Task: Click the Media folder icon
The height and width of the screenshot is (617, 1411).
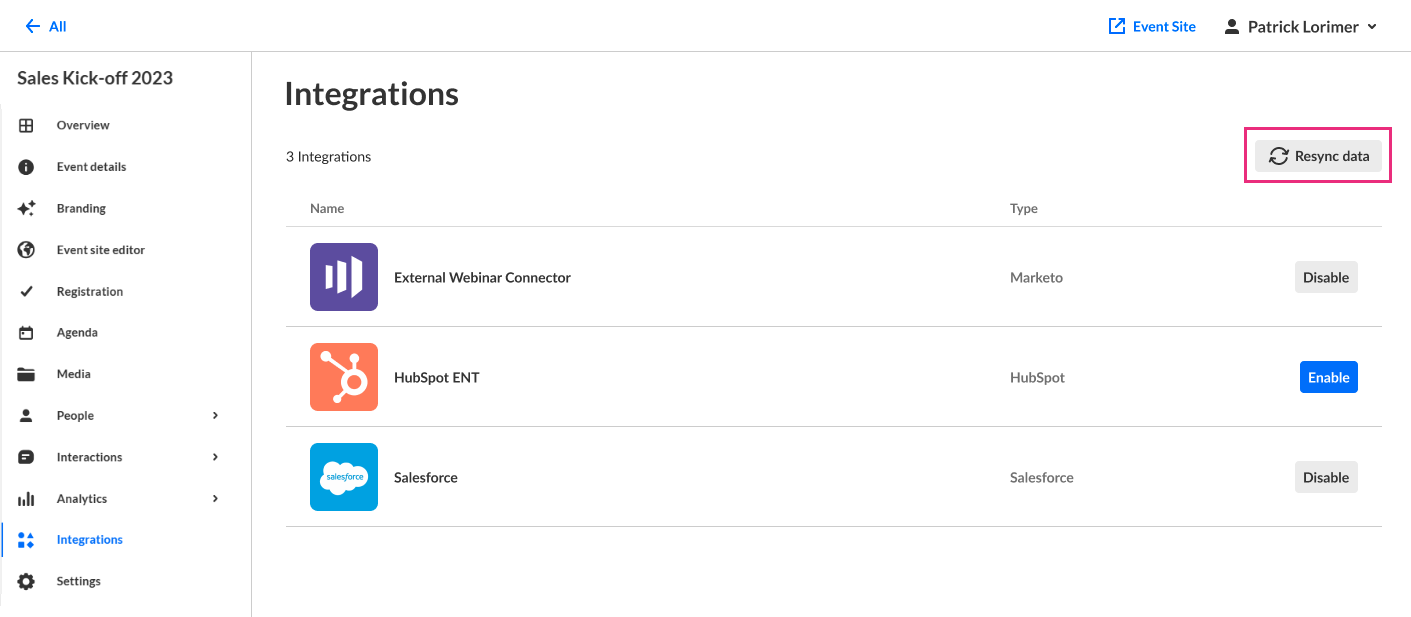Action: point(27,374)
